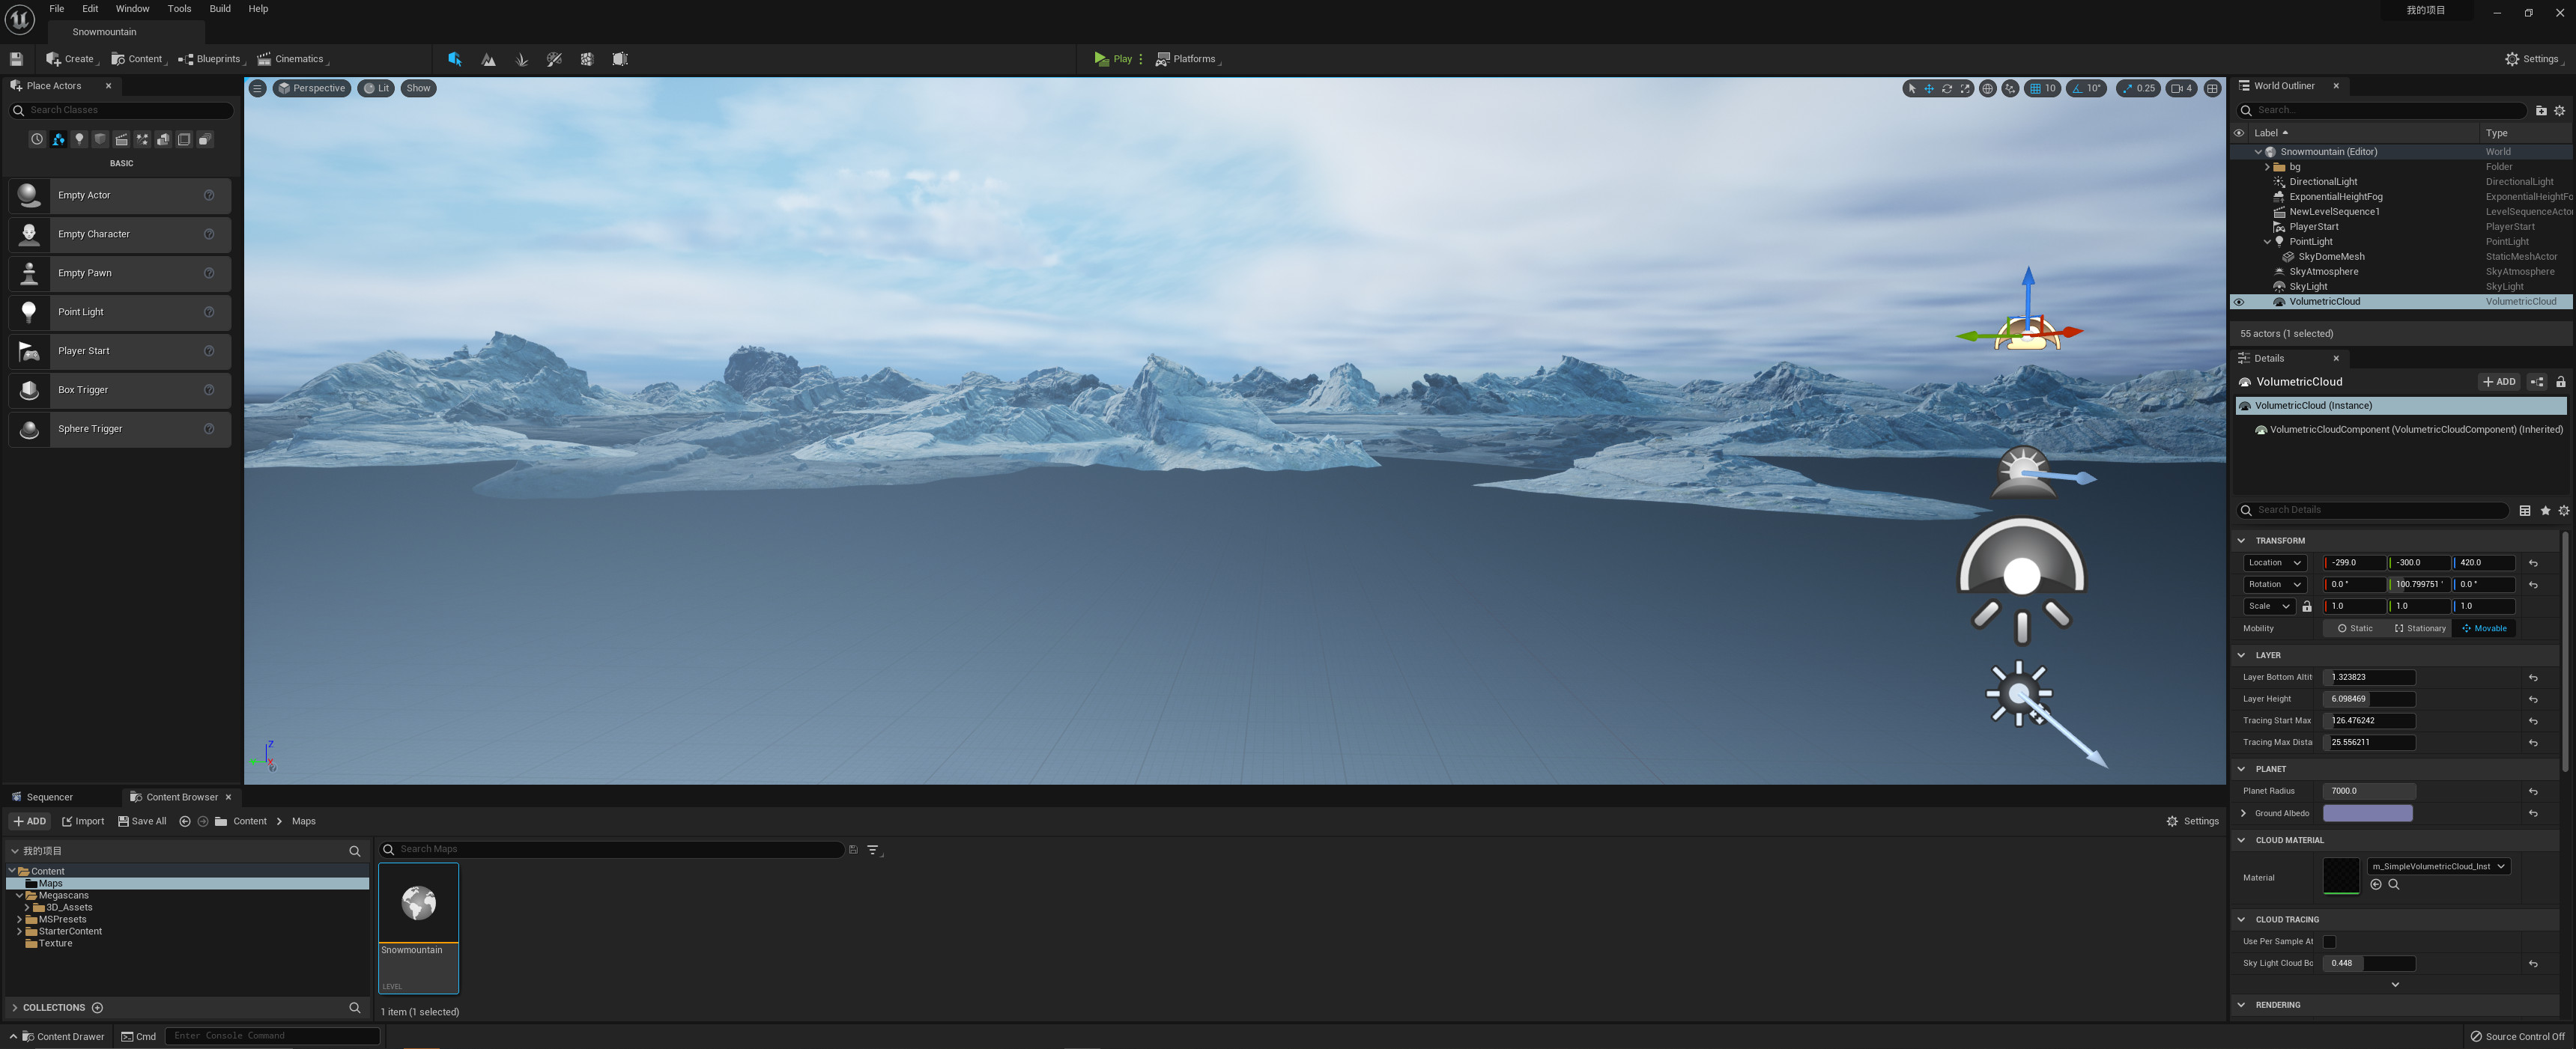Create new folder in World Outliner

click(2541, 110)
